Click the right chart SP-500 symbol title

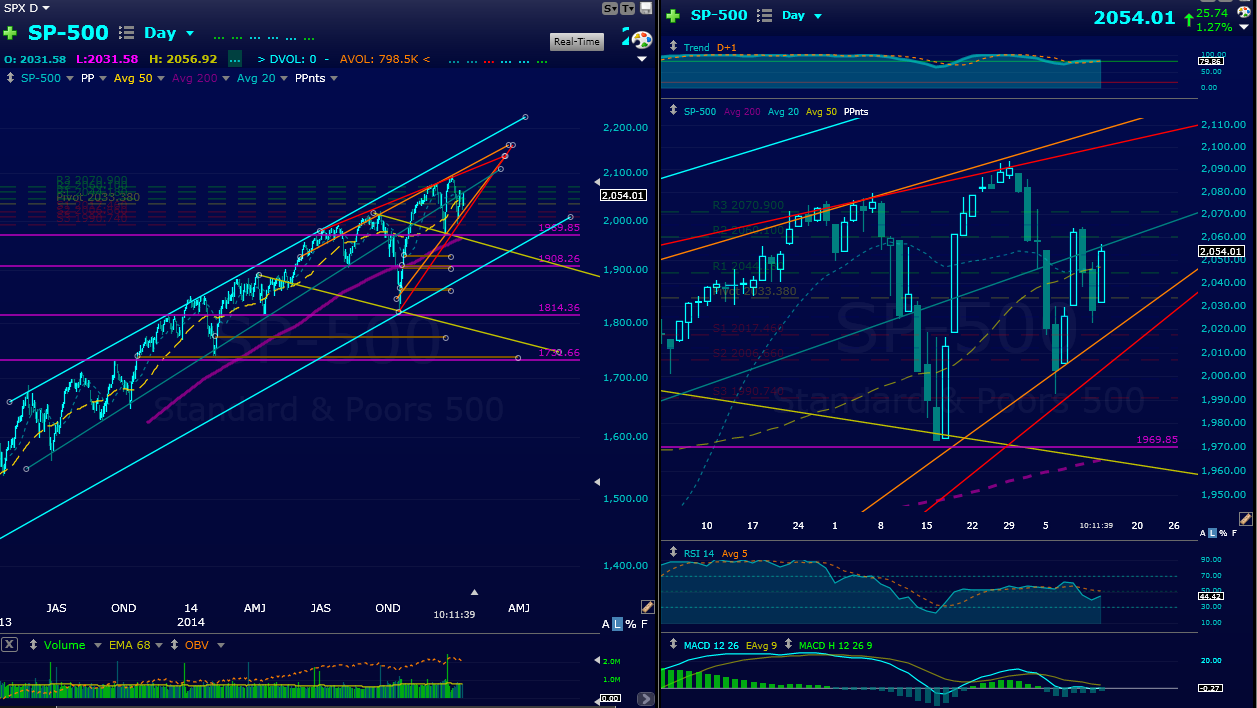coord(717,15)
